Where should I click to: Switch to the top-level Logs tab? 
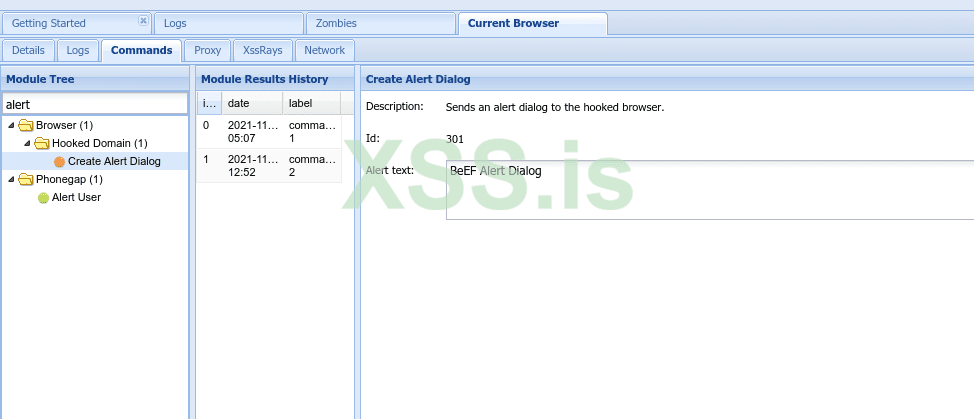(x=229, y=24)
